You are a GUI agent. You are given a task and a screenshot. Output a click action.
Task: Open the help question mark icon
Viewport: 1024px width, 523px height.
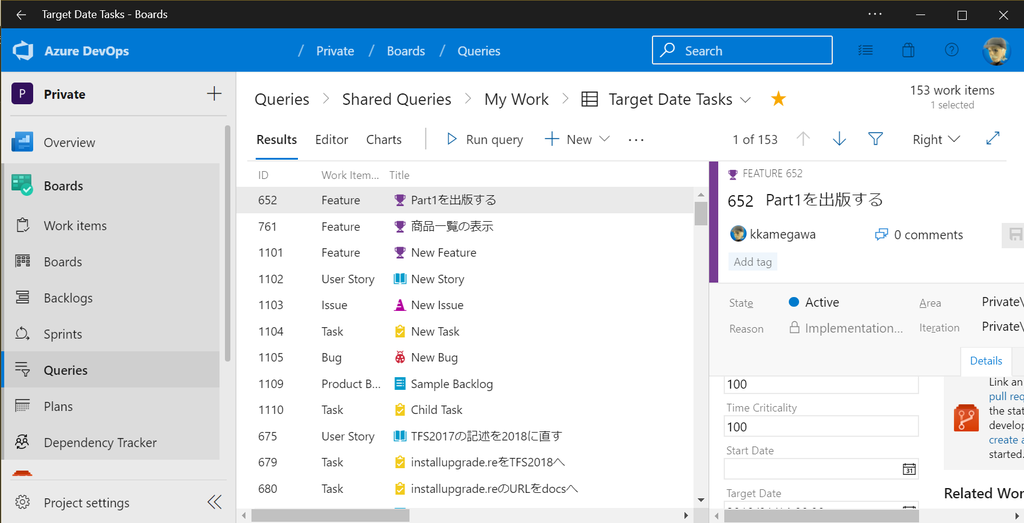[952, 50]
